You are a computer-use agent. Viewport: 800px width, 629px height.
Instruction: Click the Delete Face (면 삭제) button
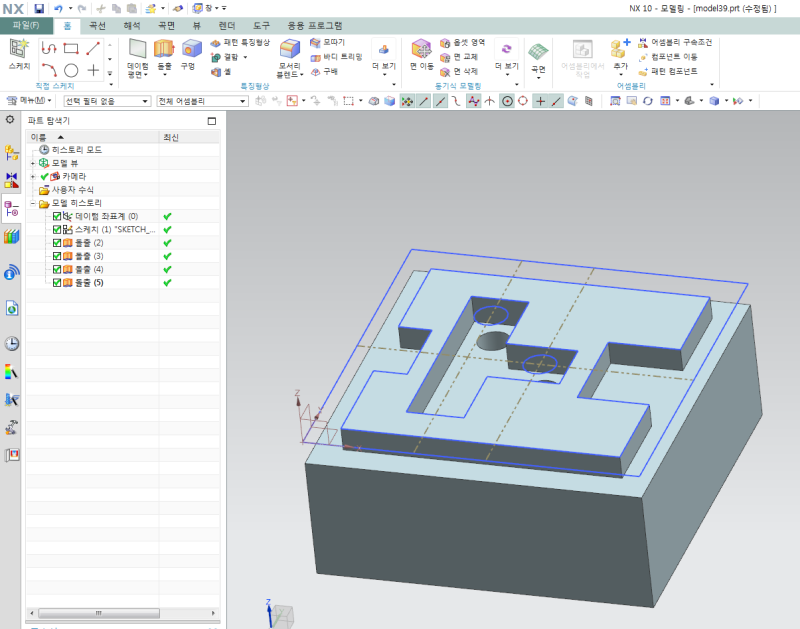coord(464,71)
